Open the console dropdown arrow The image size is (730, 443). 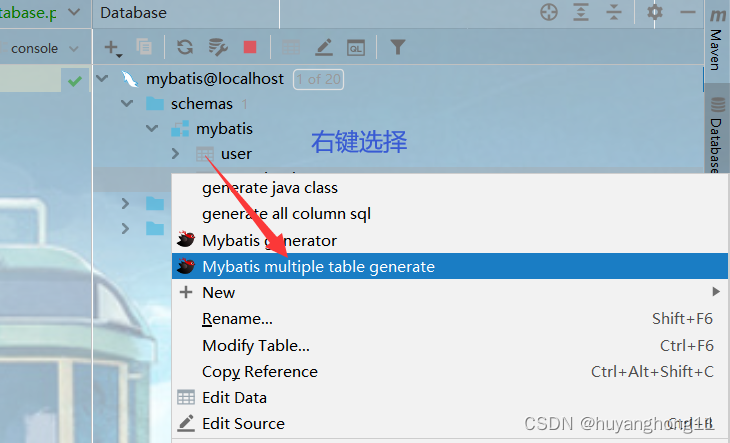click(x=74, y=48)
